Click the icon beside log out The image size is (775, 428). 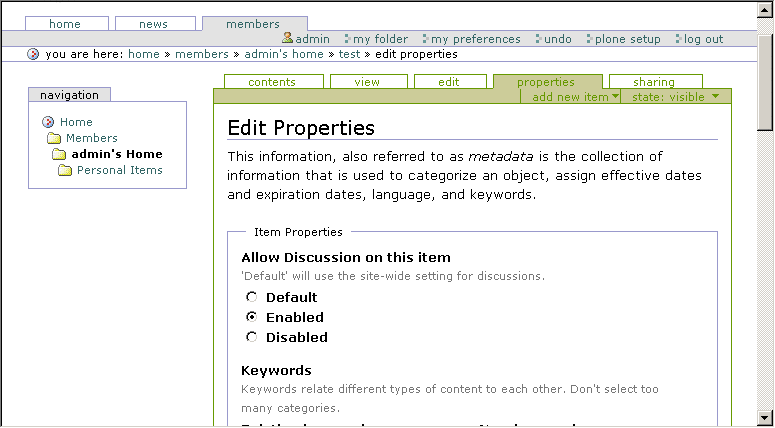[x=678, y=39]
